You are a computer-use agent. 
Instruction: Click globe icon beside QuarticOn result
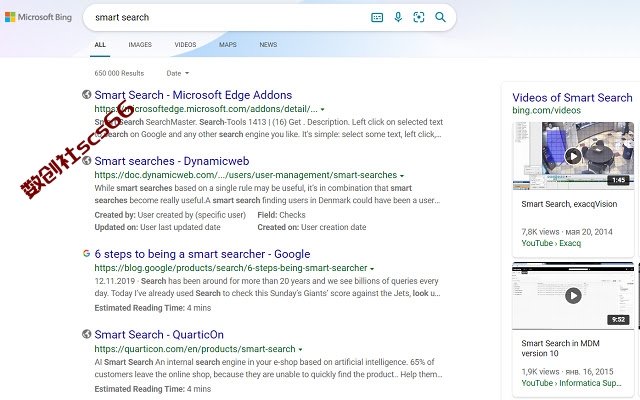pyautogui.click(x=87, y=334)
